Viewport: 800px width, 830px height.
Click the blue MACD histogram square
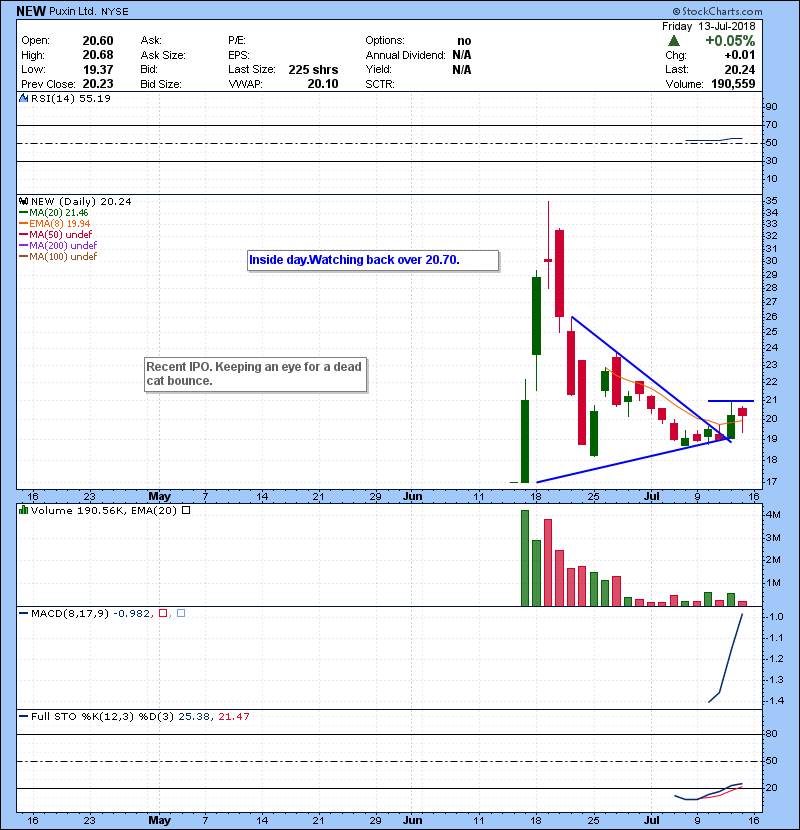pos(181,613)
